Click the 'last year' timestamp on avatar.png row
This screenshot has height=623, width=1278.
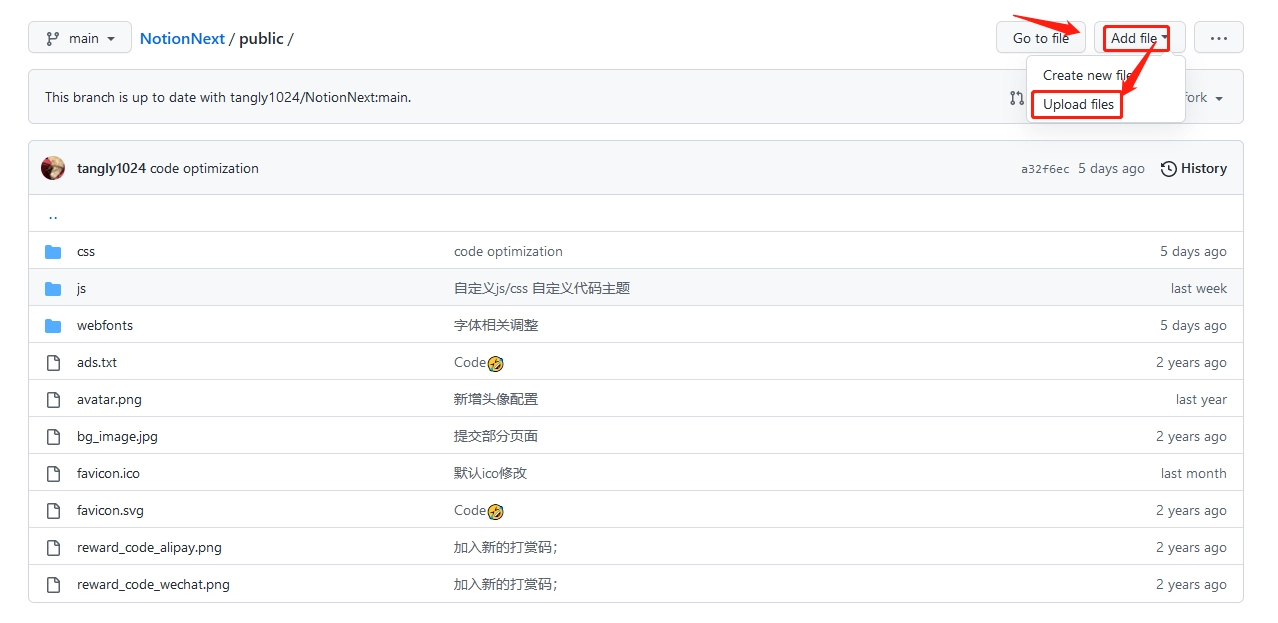[x=1201, y=399]
